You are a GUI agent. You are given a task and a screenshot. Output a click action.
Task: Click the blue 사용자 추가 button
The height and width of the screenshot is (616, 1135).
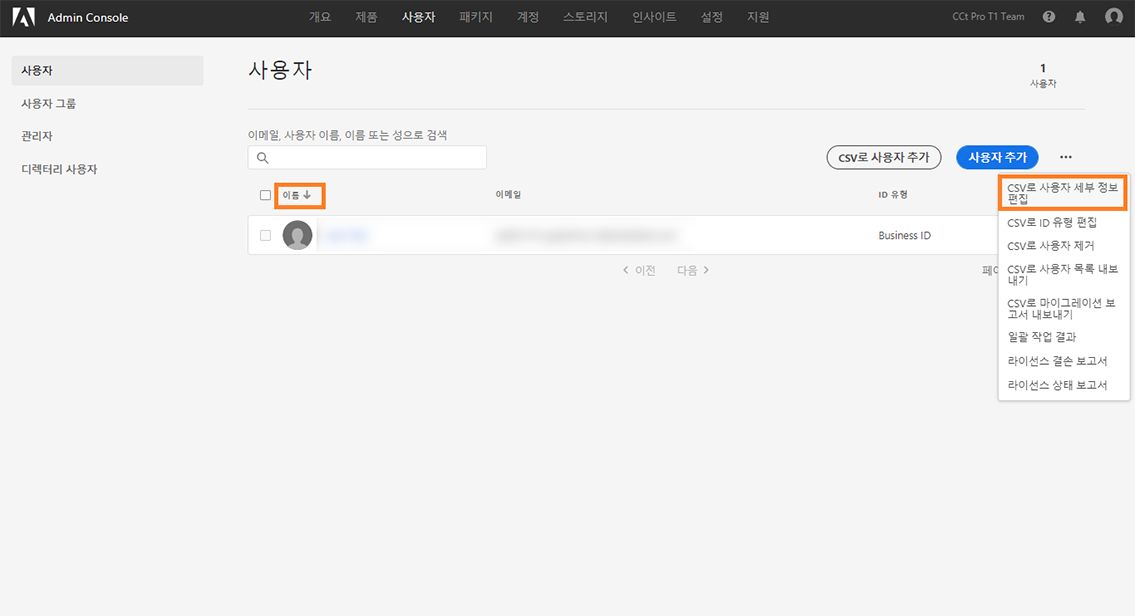click(997, 157)
